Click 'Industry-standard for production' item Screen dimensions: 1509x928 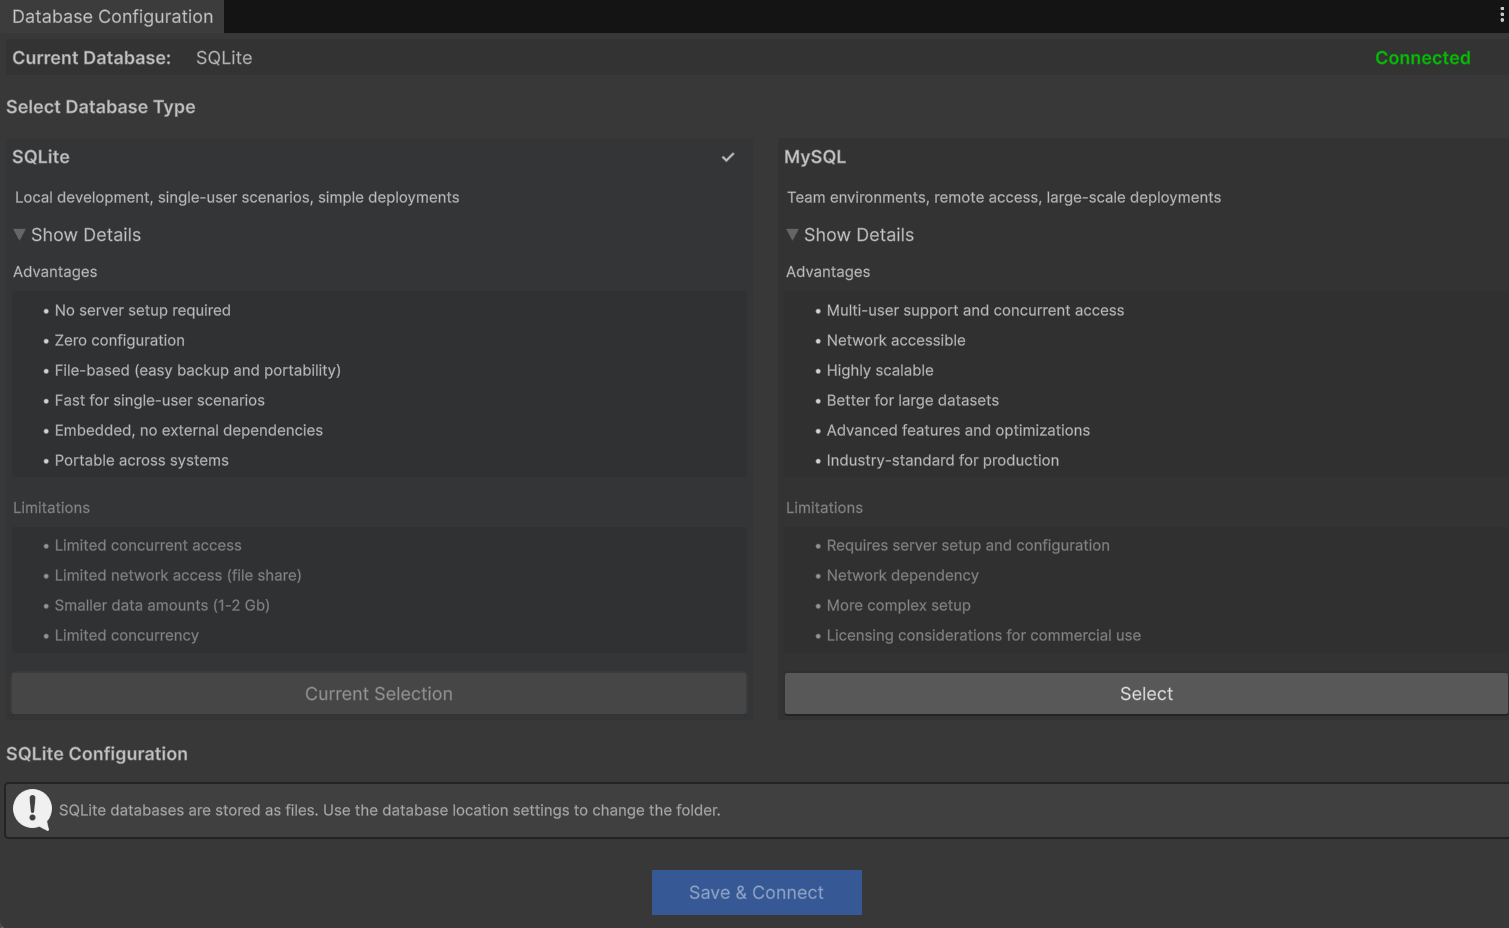(942, 461)
